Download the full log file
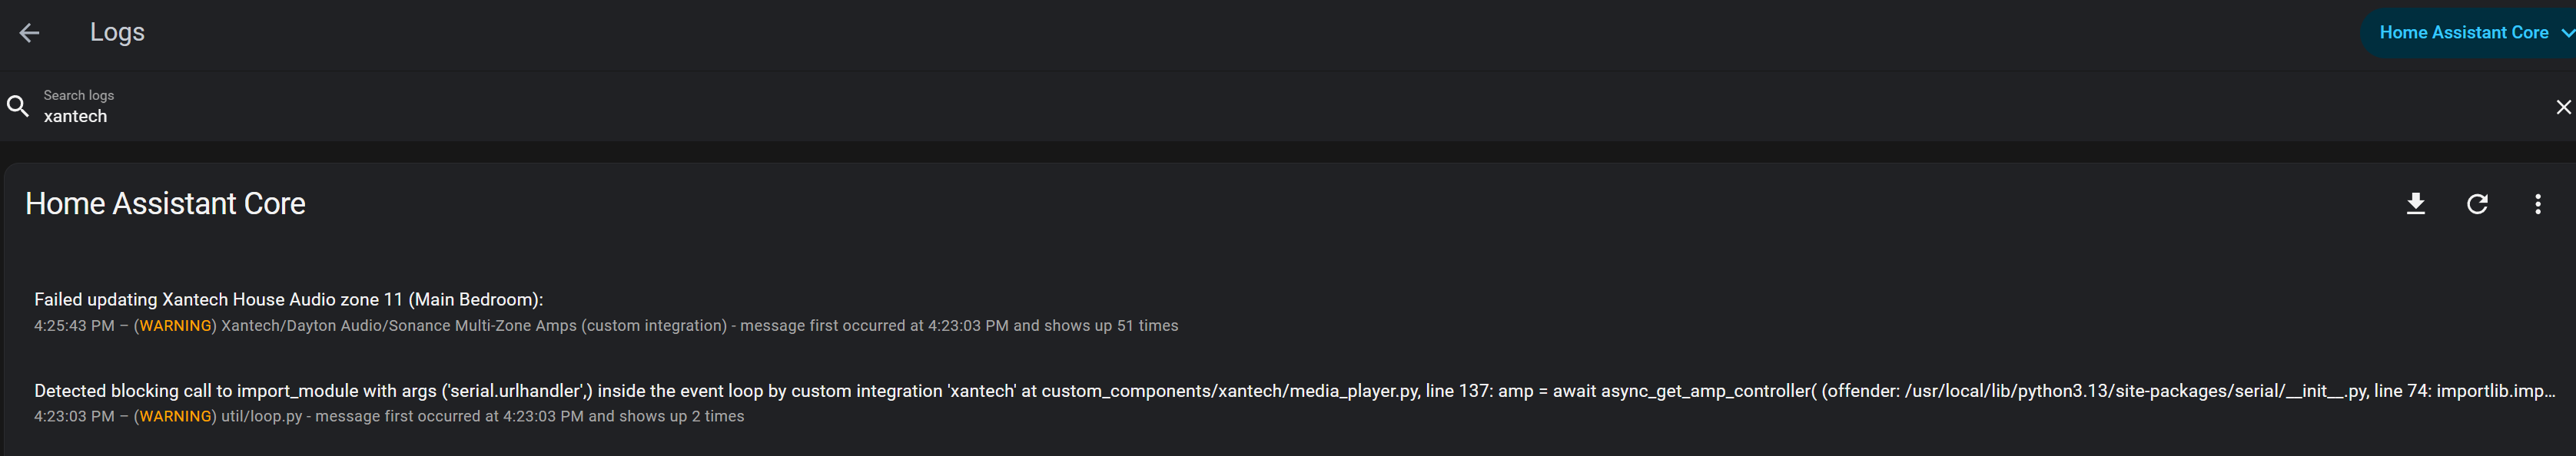The width and height of the screenshot is (2576, 456). point(2415,204)
